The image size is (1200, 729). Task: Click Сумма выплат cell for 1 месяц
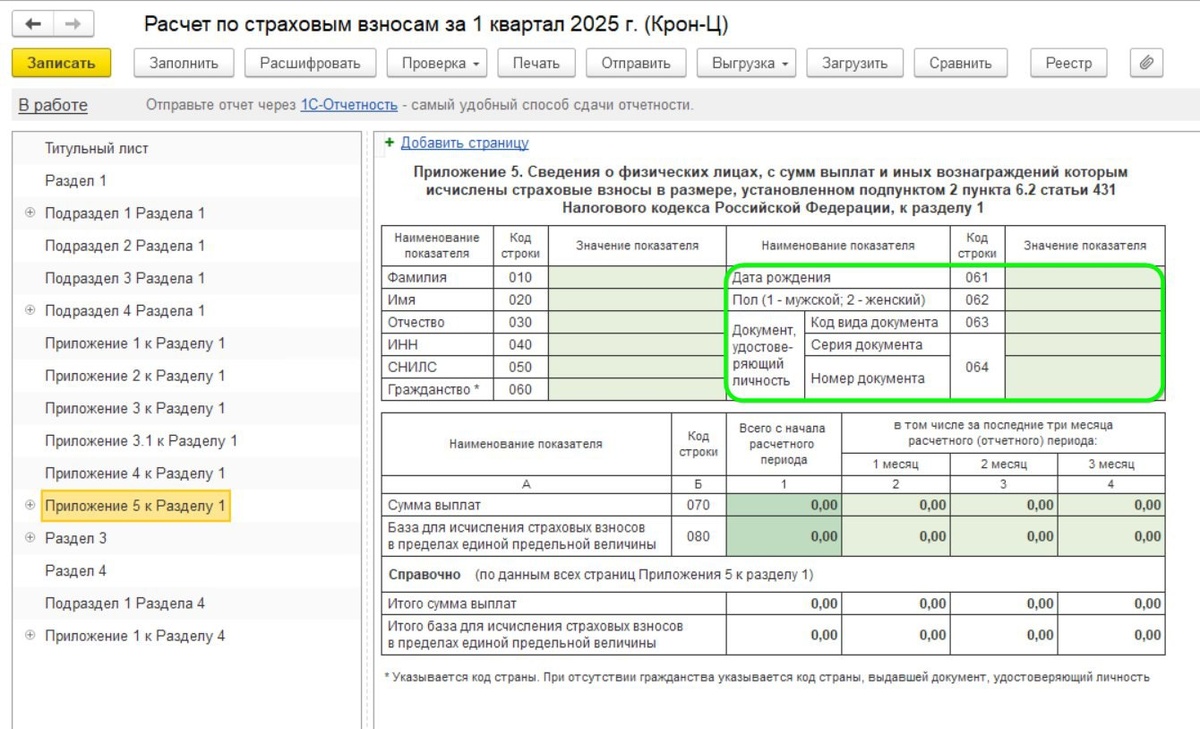tap(896, 505)
